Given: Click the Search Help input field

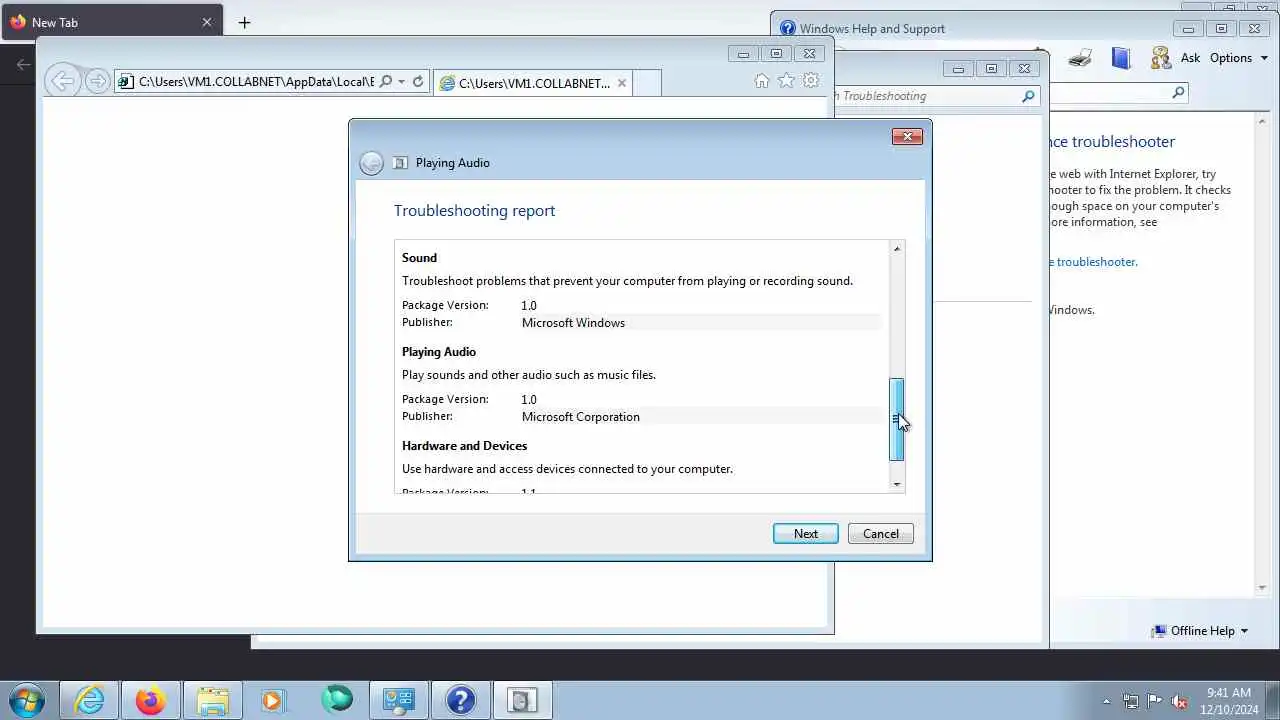Looking at the screenshot, I should (x=1108, y=93).
